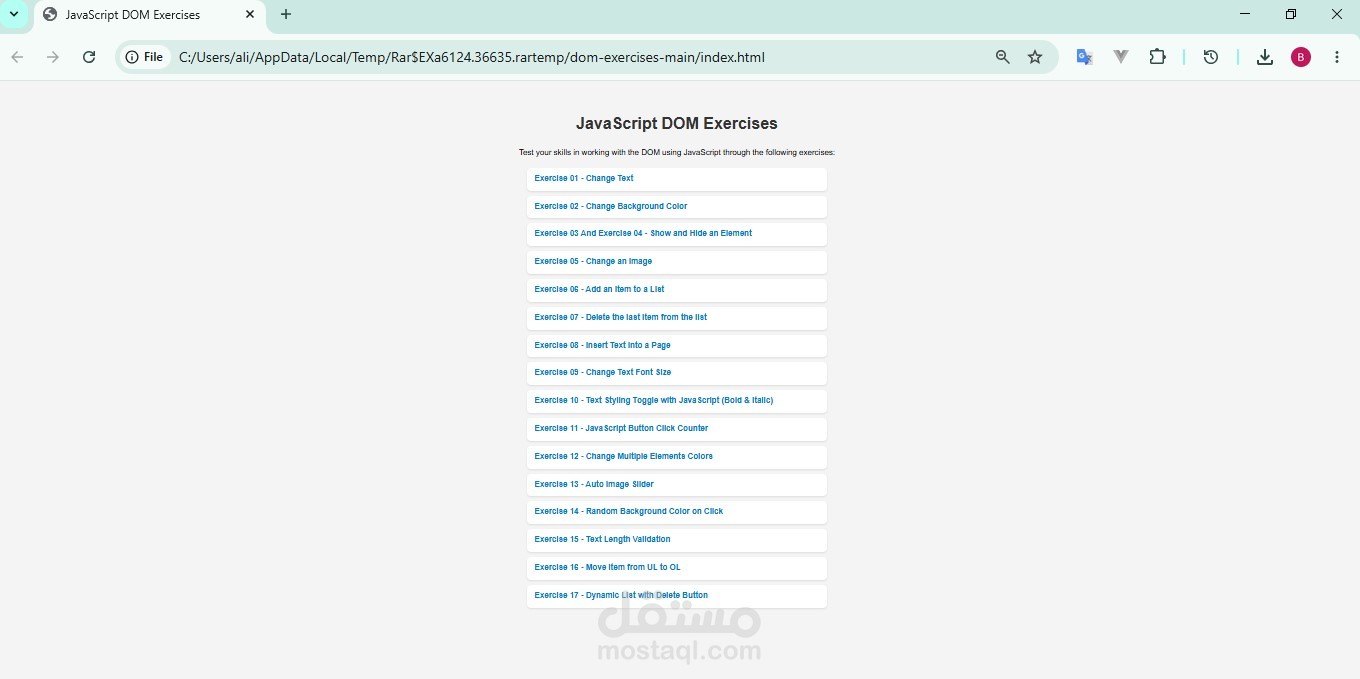This screenshot has height=679, width=1360.
Task: Open a new browser tab
Action: point(286,15)
